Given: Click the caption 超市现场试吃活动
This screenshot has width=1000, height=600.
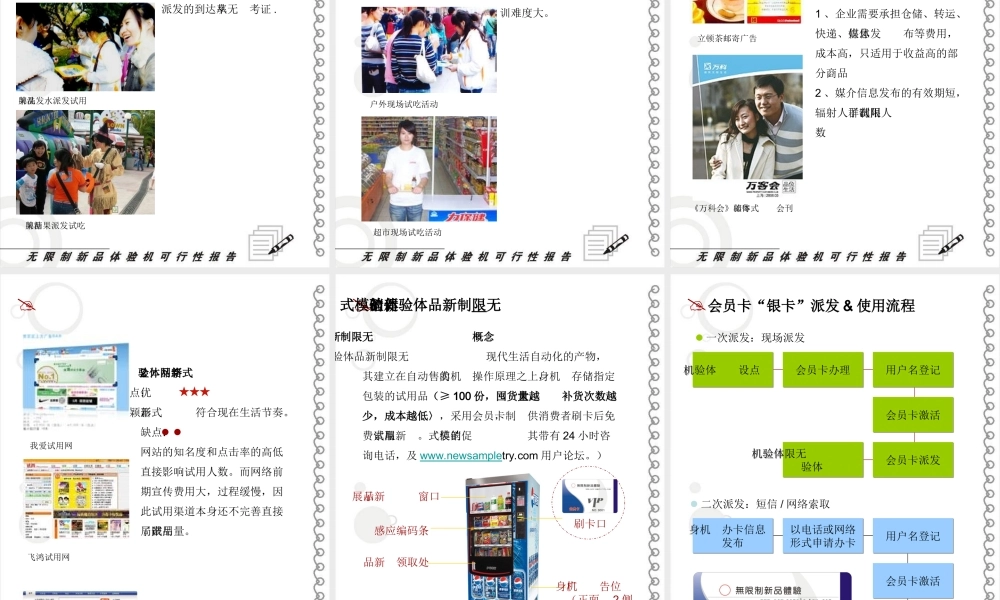Looking at the screenshot, I should 408,232.
